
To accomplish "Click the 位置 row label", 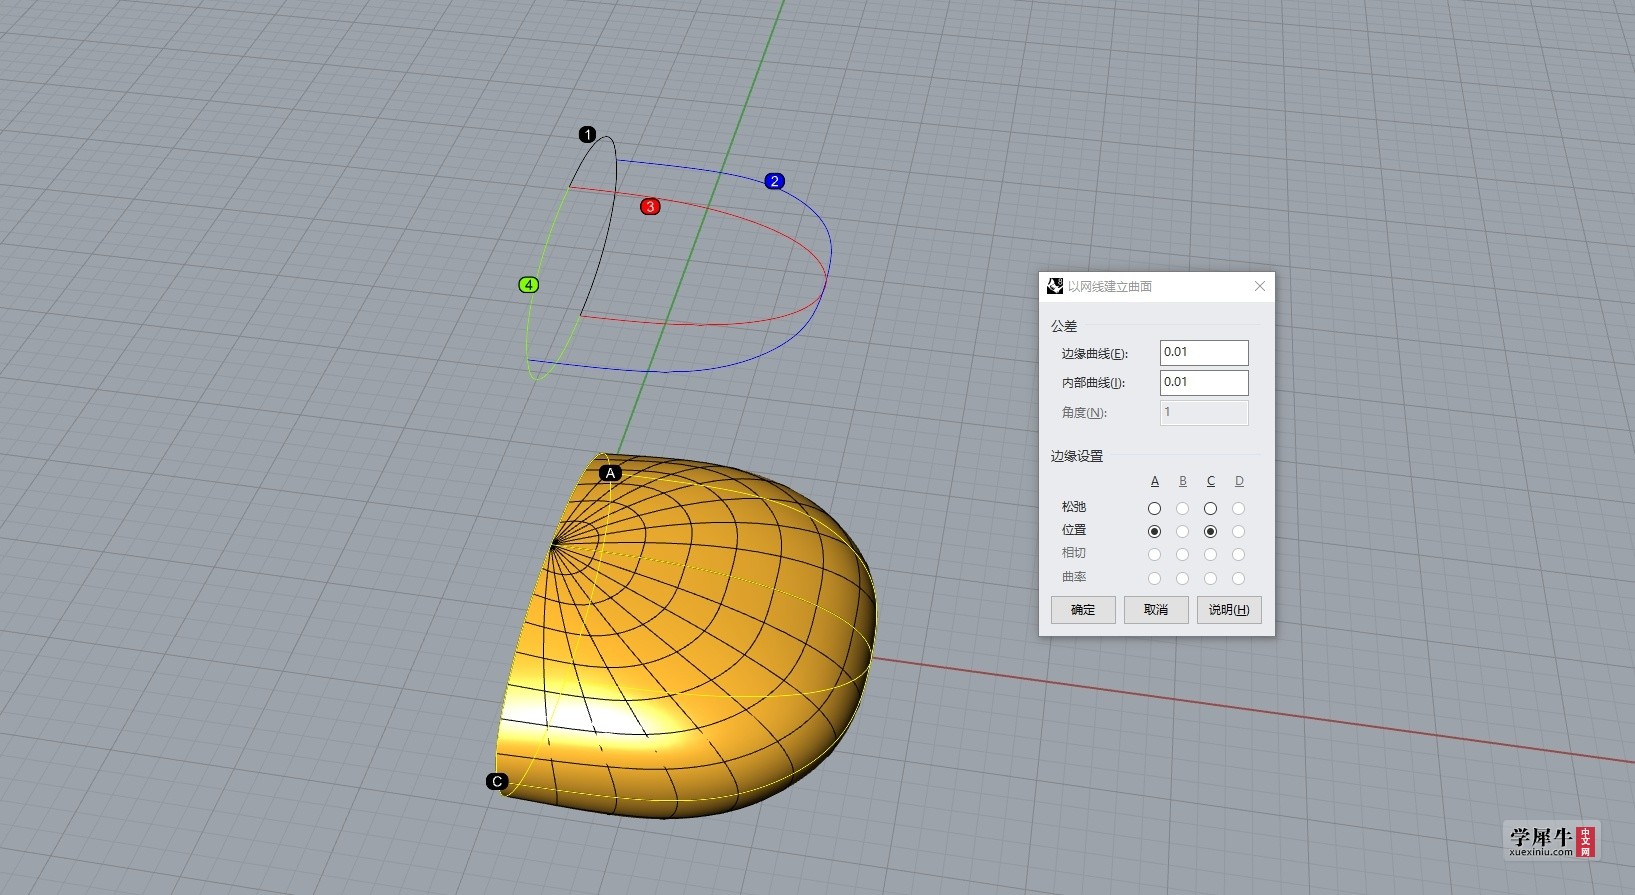I will (1074, 530).
